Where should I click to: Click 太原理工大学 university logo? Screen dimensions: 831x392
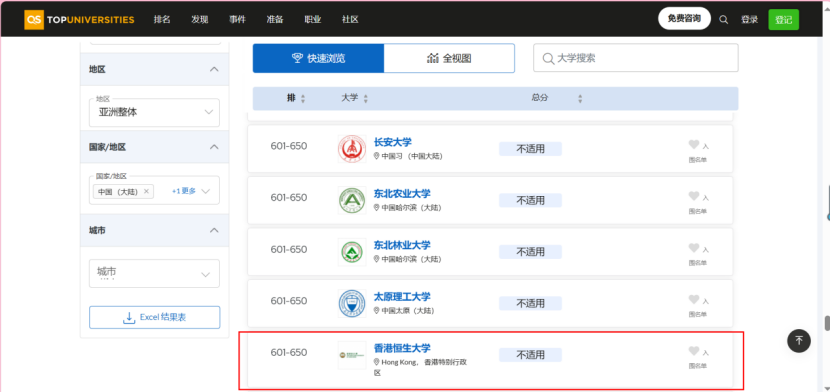pos(352,304)
